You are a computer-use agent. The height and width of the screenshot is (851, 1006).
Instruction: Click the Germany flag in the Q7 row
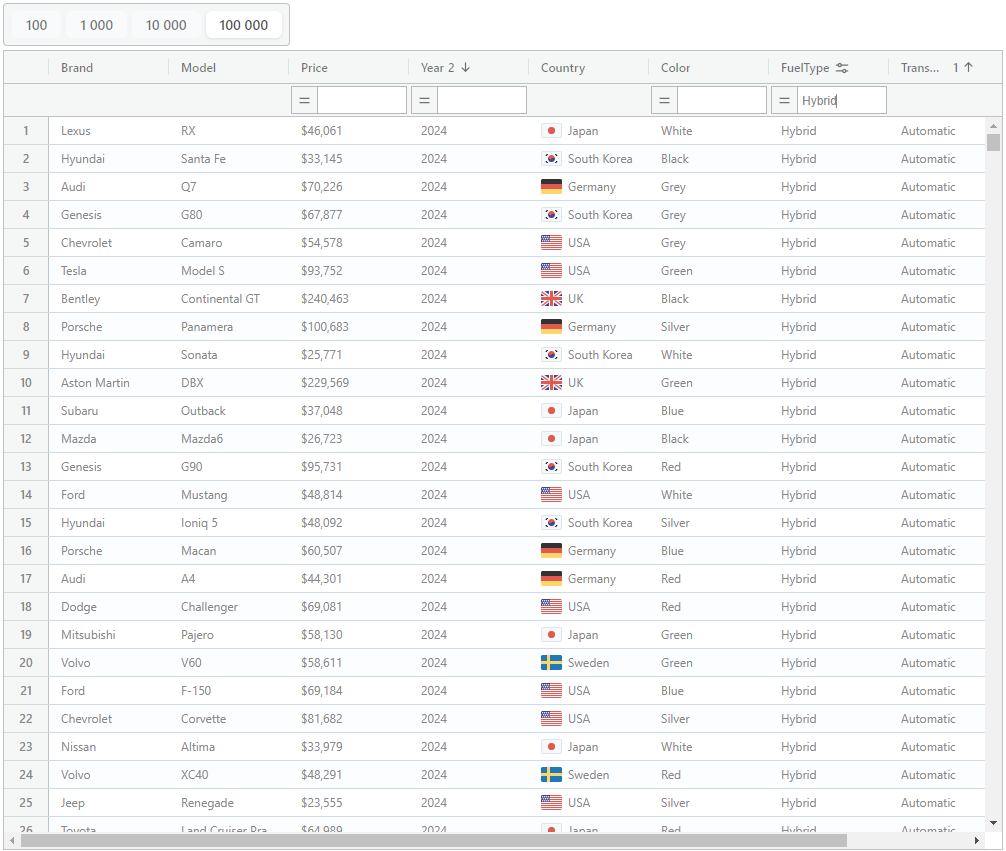click(x=551, y=187)
